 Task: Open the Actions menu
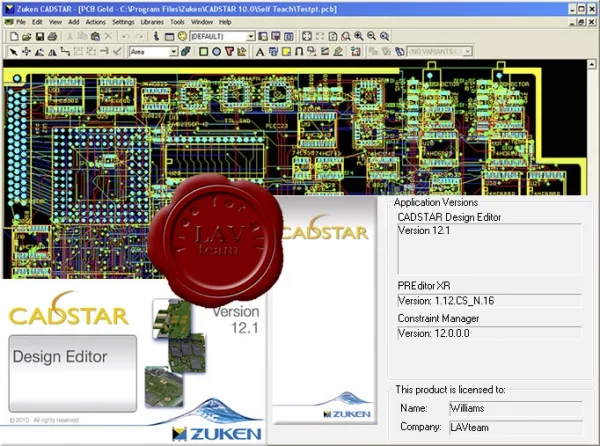[x=95, y=22]
